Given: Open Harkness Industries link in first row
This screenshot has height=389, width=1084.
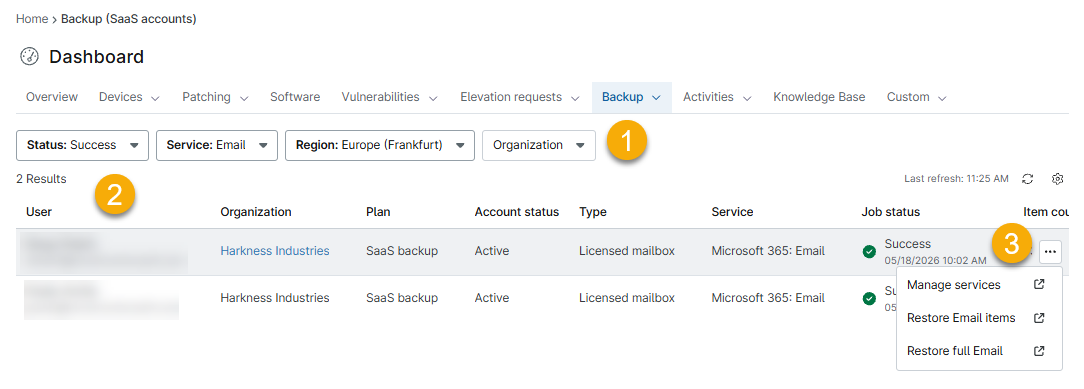Looking at the screenshot, I should tap(274, 251).
